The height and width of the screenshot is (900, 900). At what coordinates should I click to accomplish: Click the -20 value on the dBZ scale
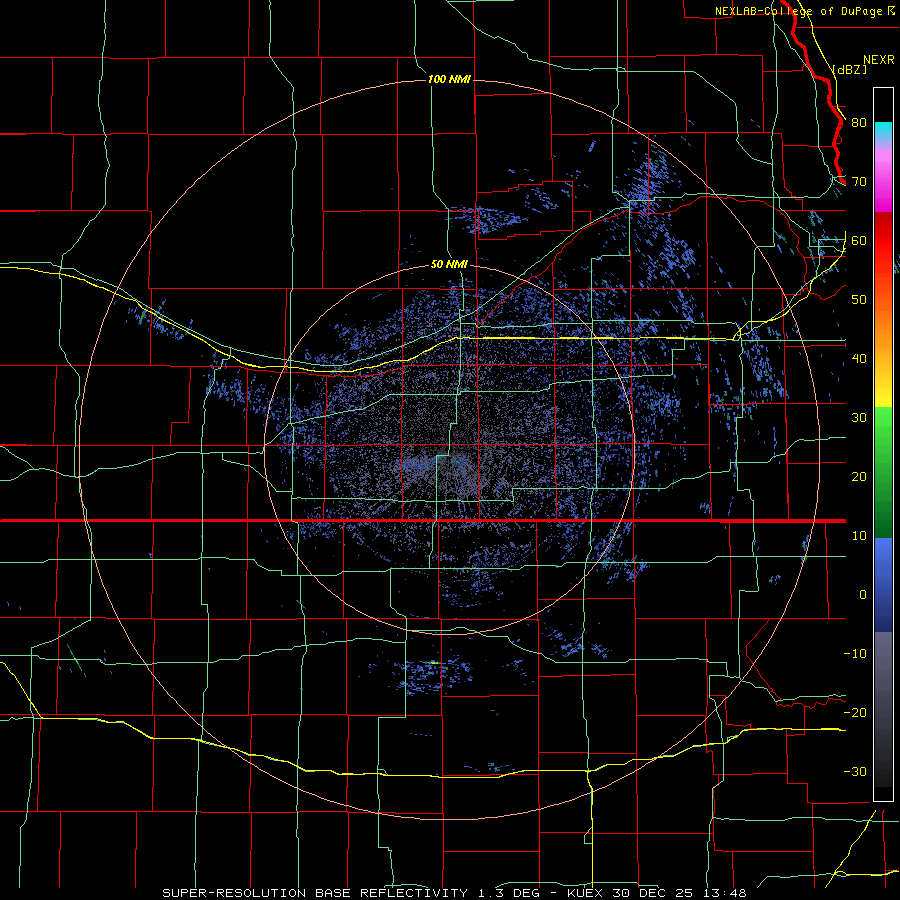click(855, 713)
